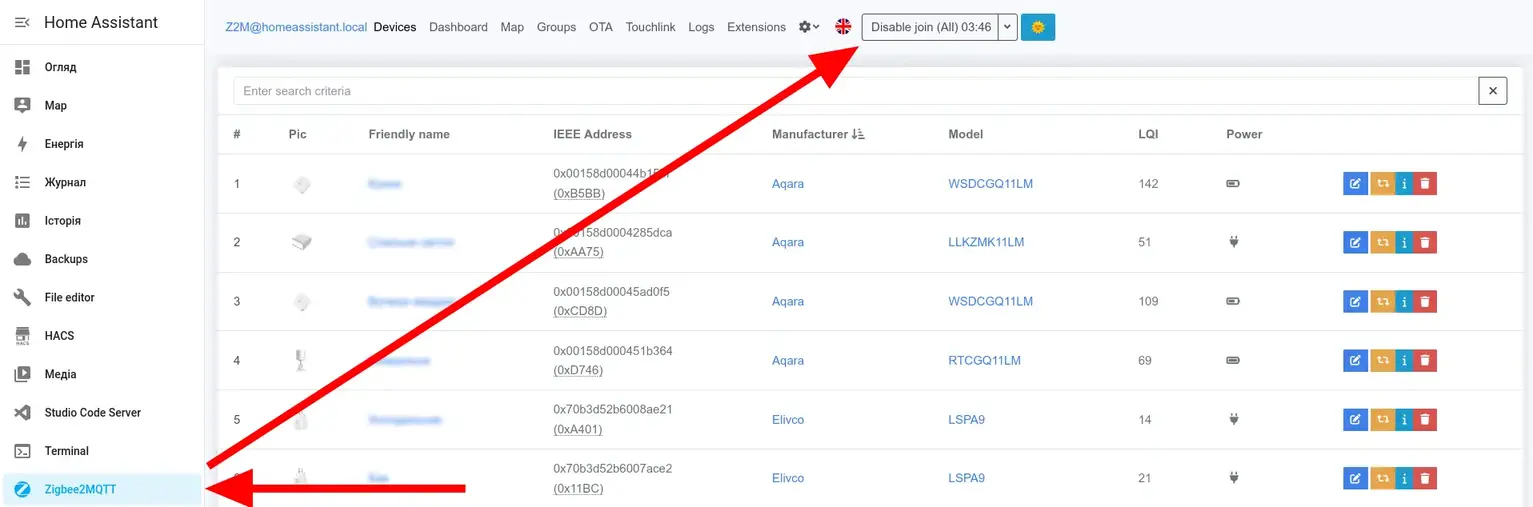Open Terminal from the sidebar

66,451
